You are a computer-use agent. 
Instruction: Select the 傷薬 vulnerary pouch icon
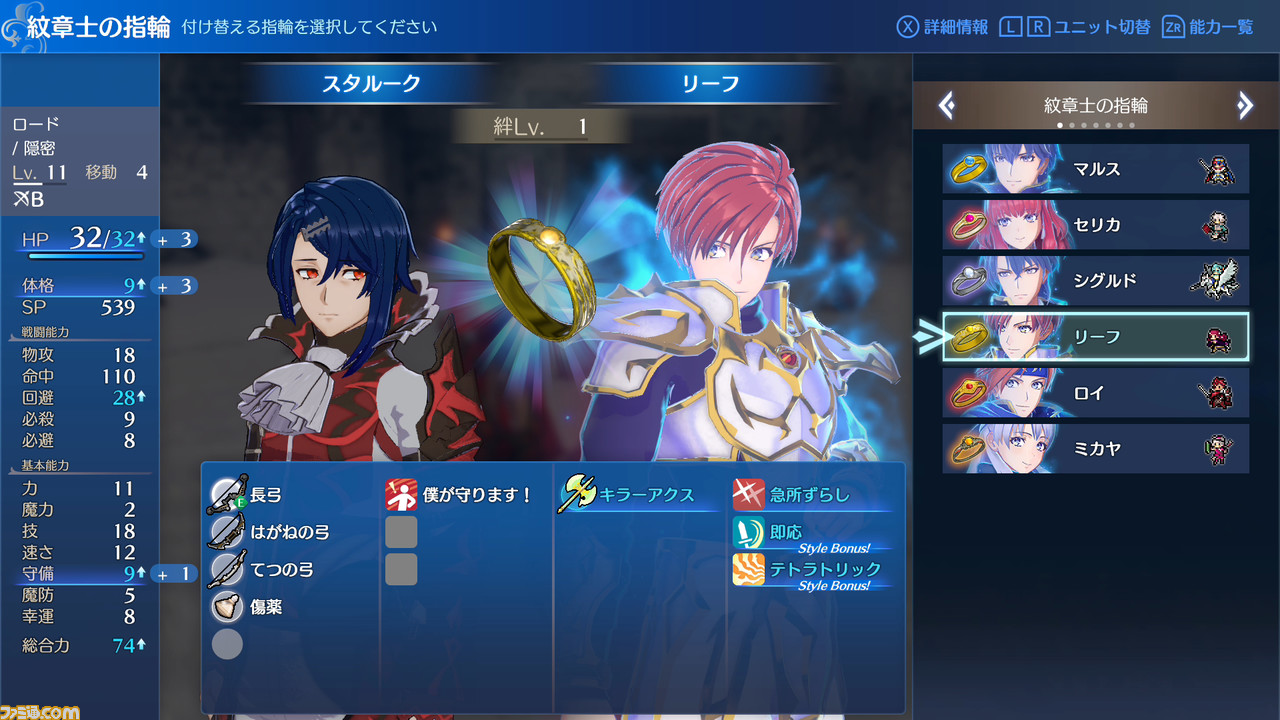[x=227, y=606]
